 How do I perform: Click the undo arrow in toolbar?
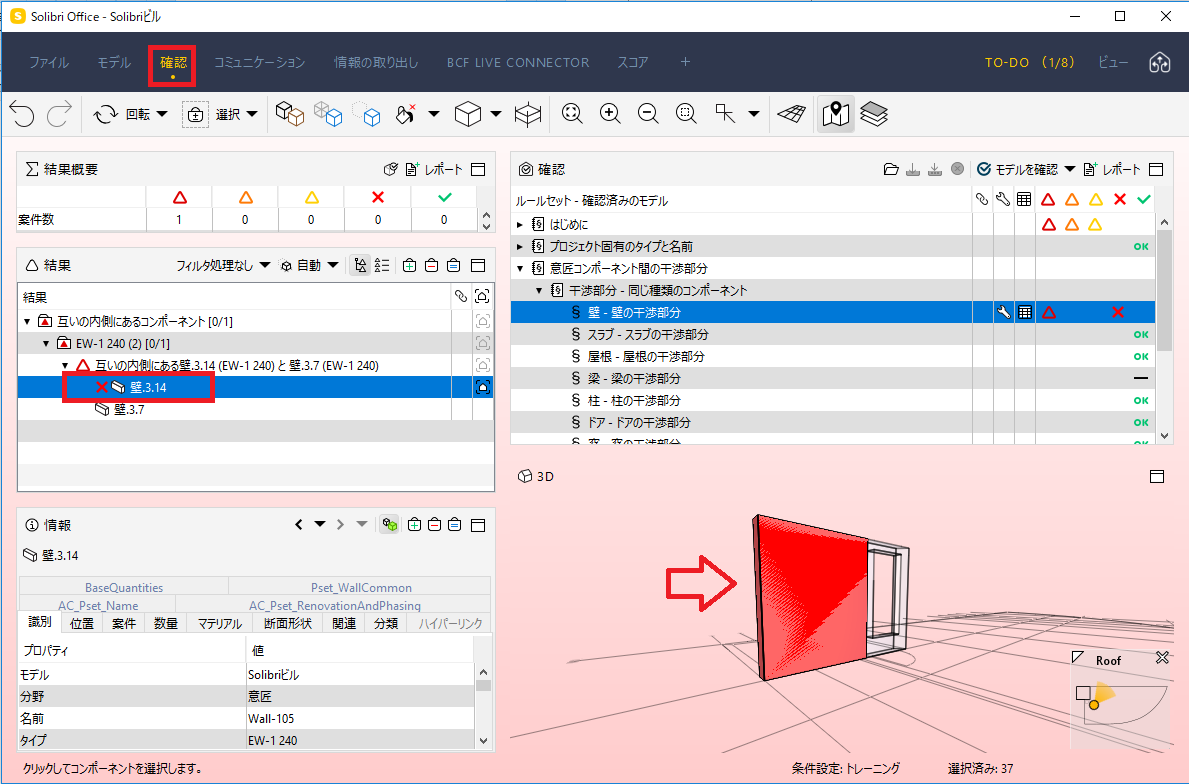tap(22, 114)
